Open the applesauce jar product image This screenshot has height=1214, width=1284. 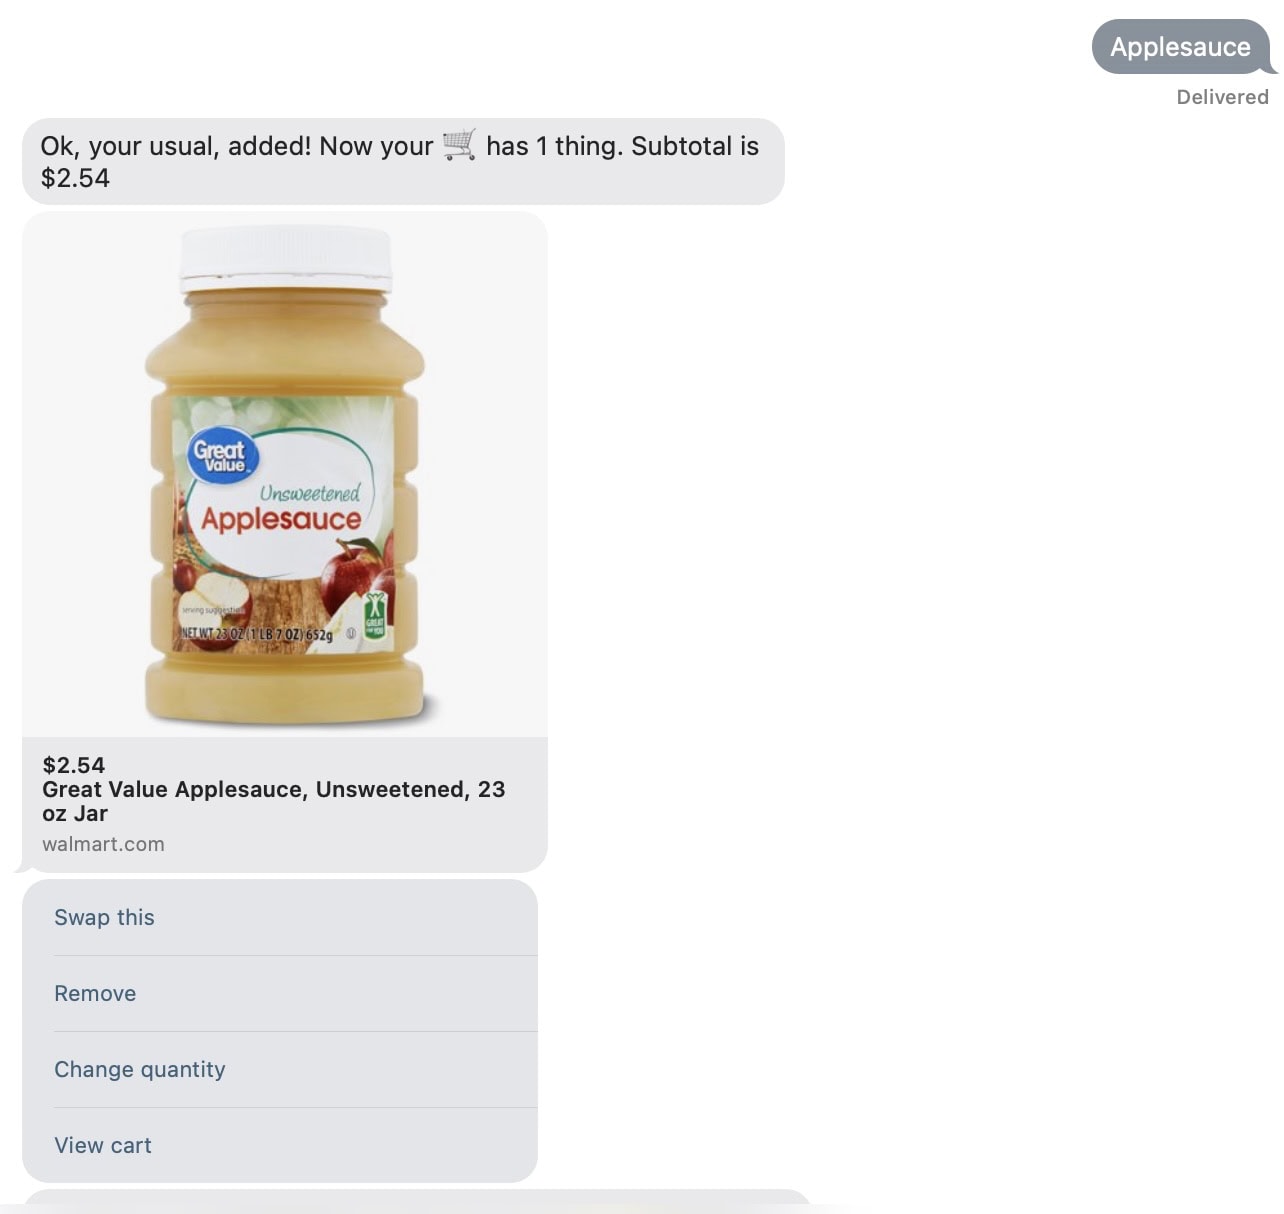285,475
